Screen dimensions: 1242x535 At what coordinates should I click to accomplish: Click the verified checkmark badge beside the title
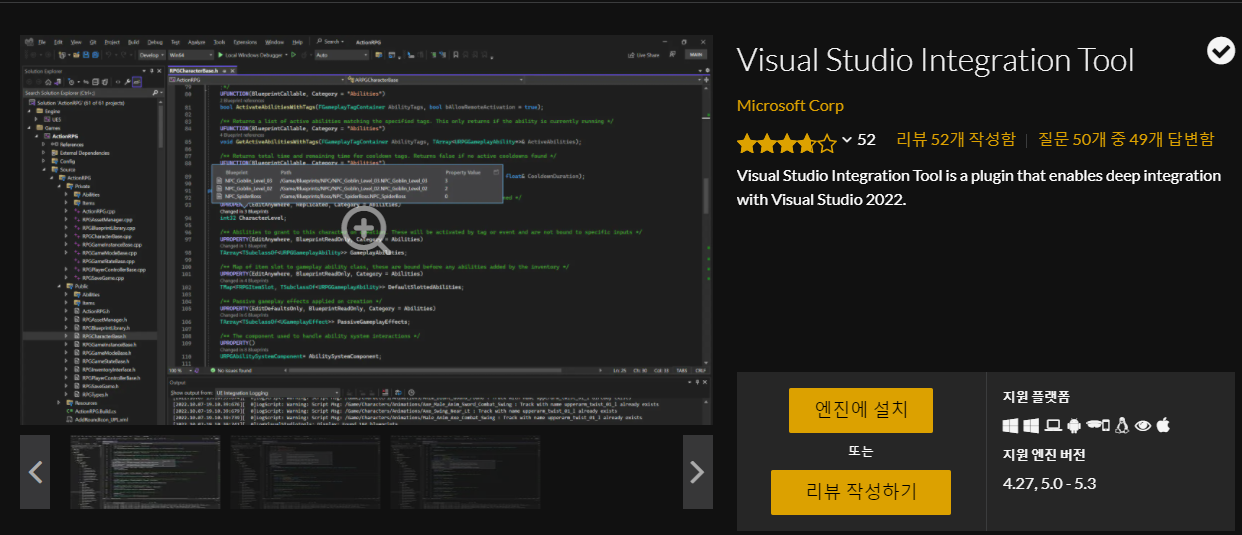[1220, 50]
